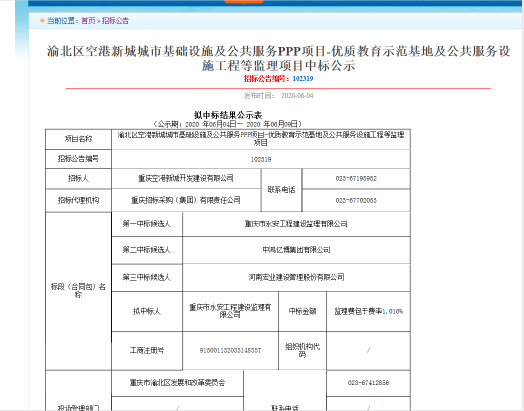Select the 招标公告编号 table header cell
Image resolution: width=524 pixels, height=411 pixels.
[x=78, y=159]
